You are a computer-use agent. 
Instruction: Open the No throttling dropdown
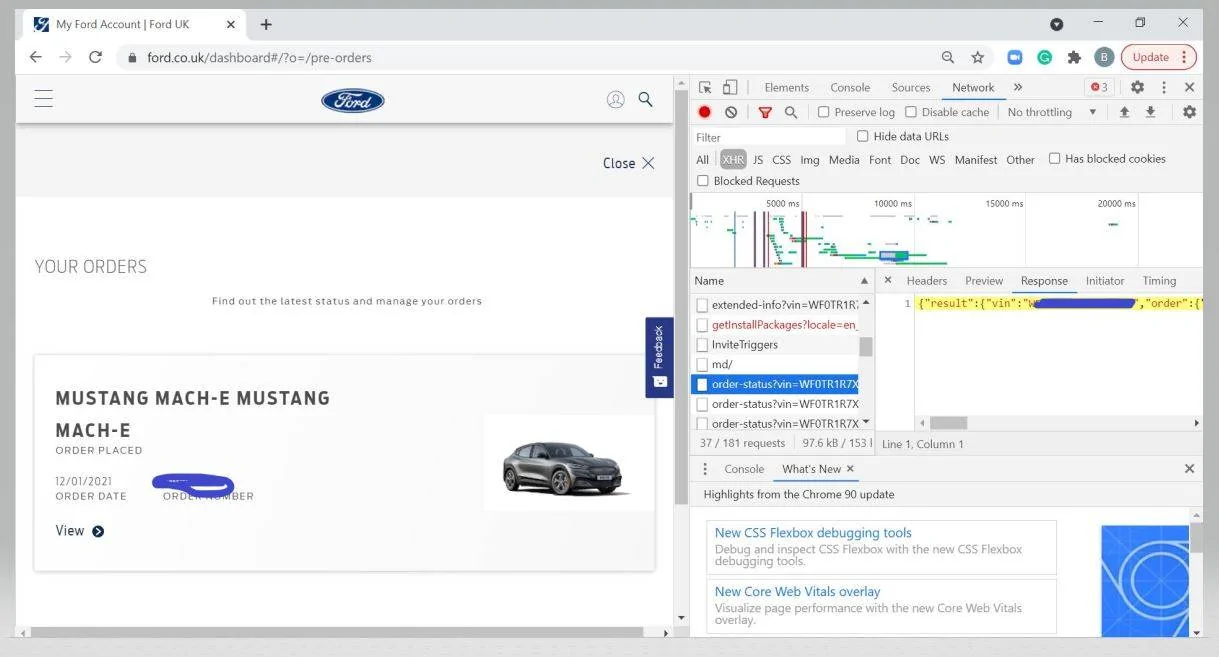1052,112
